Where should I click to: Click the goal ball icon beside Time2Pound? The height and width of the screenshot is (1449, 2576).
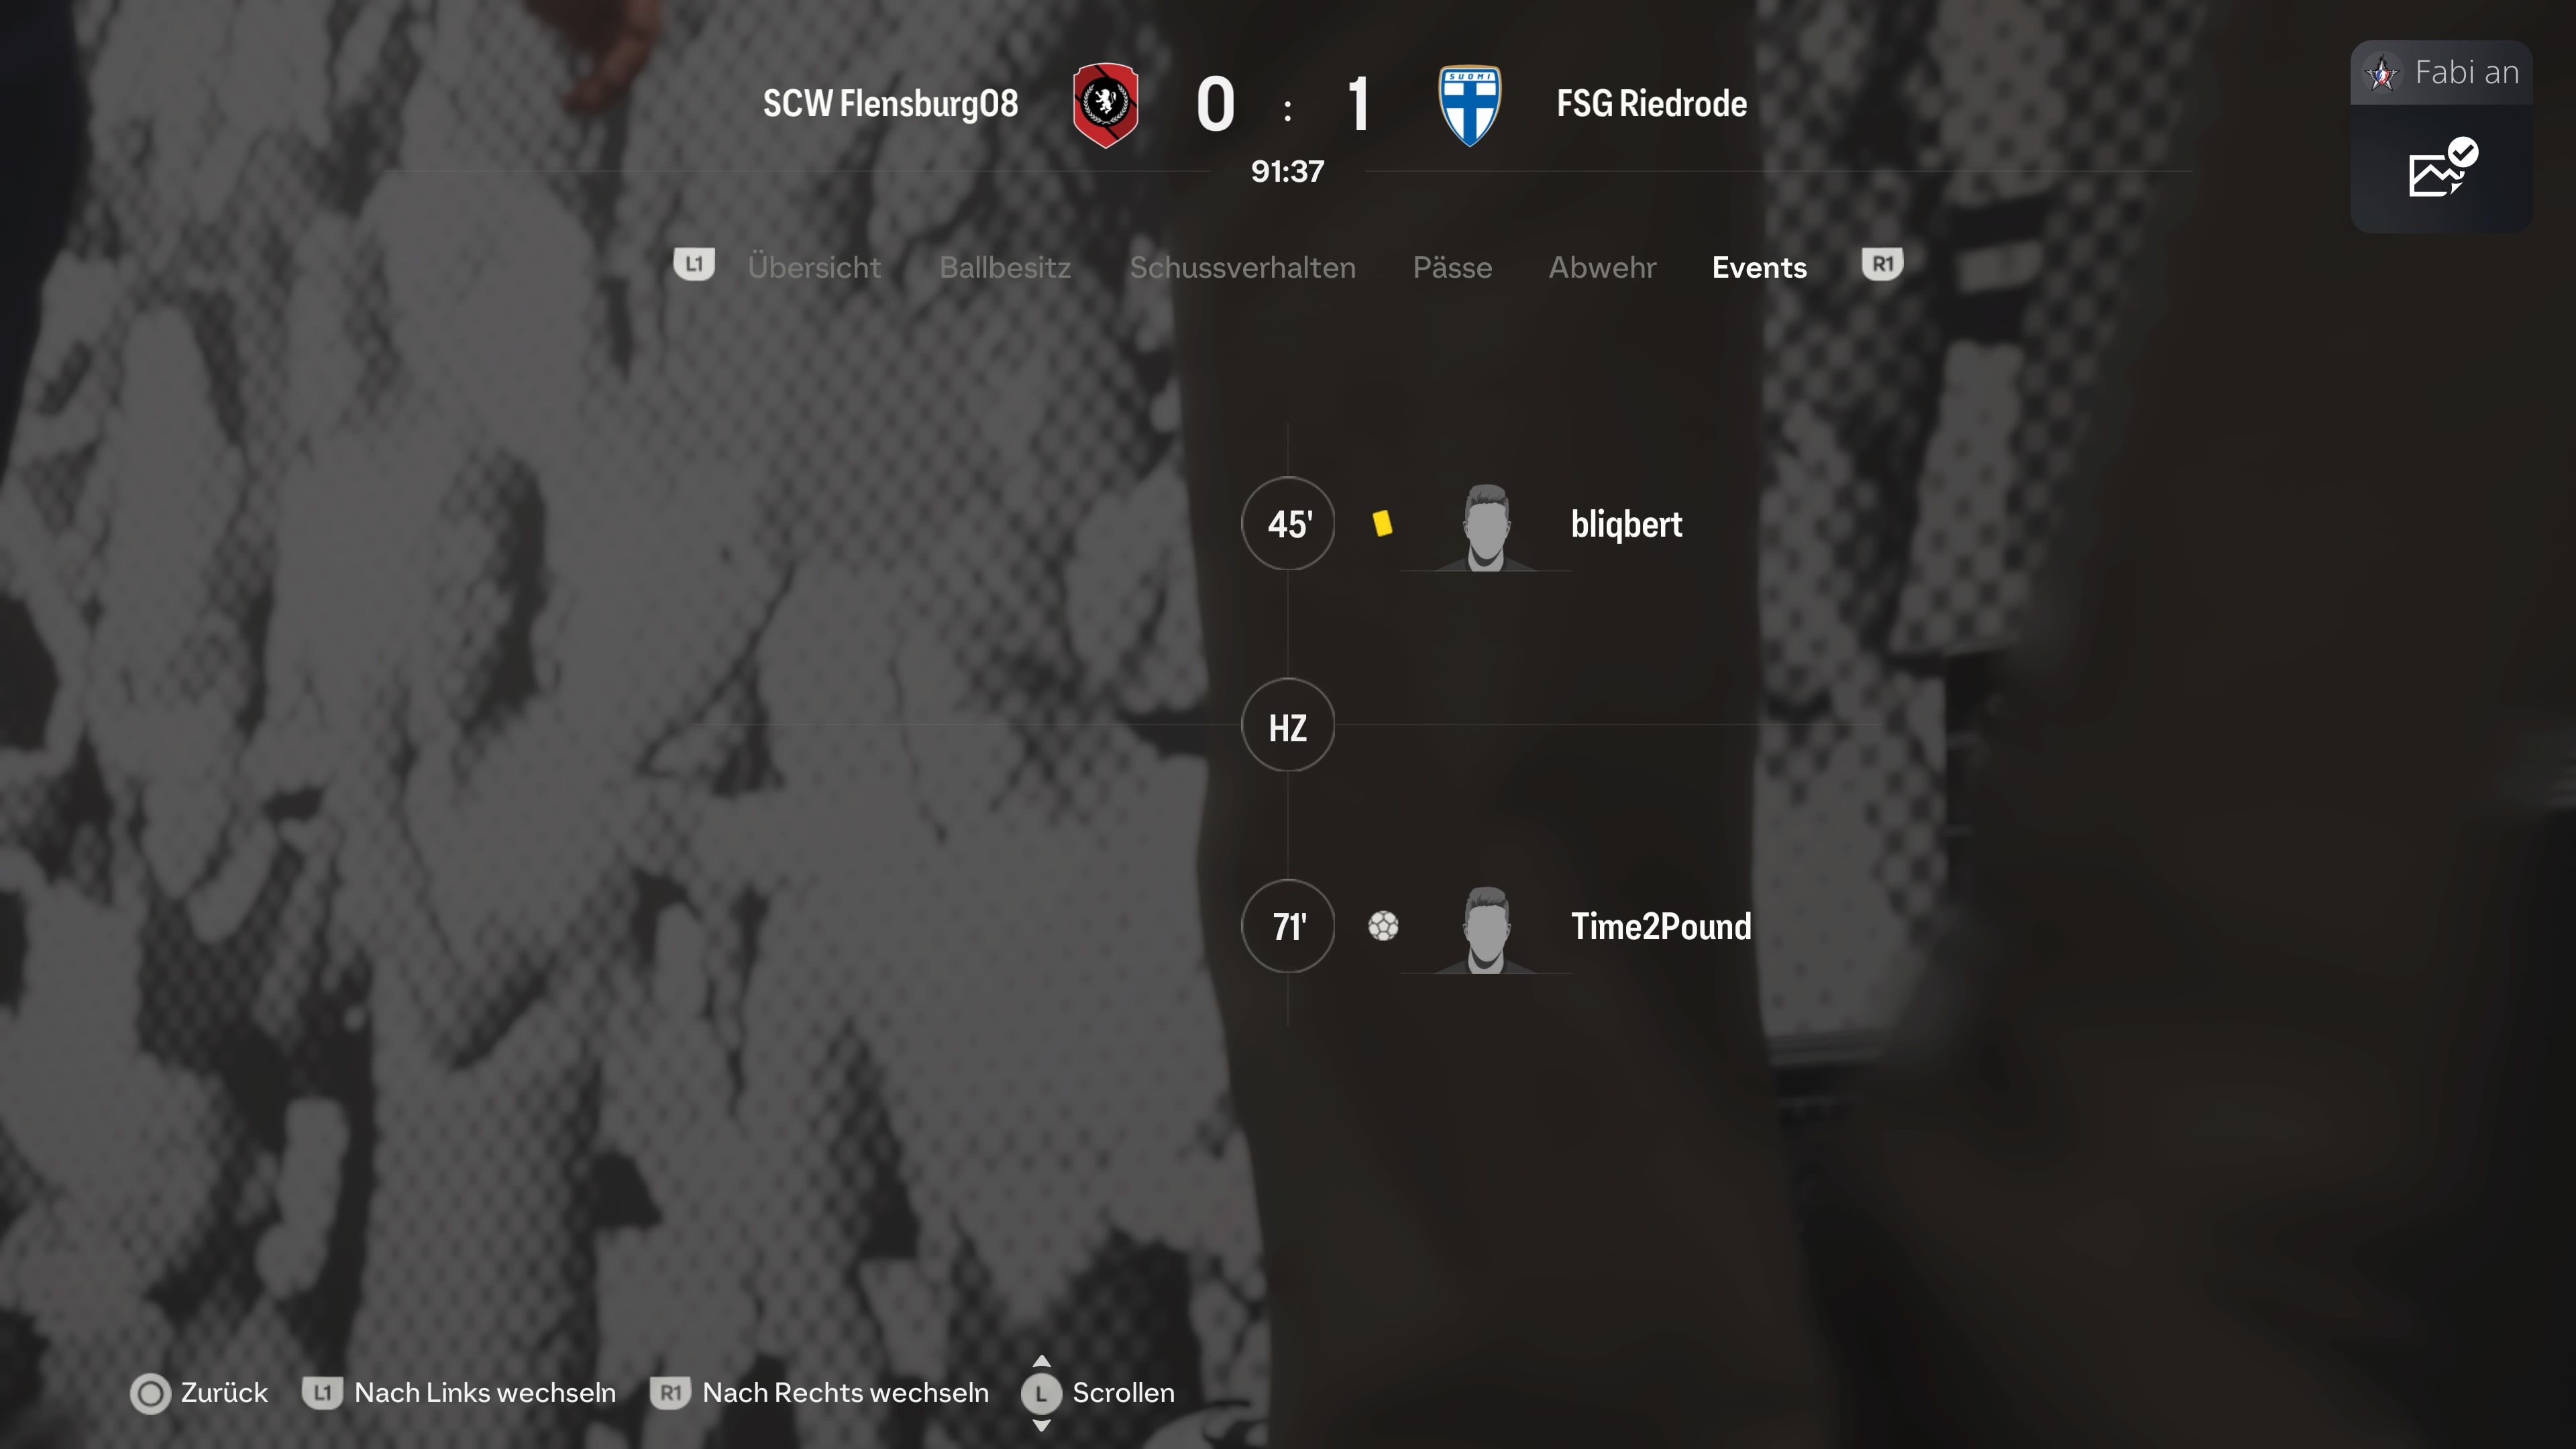[1383, 926]
